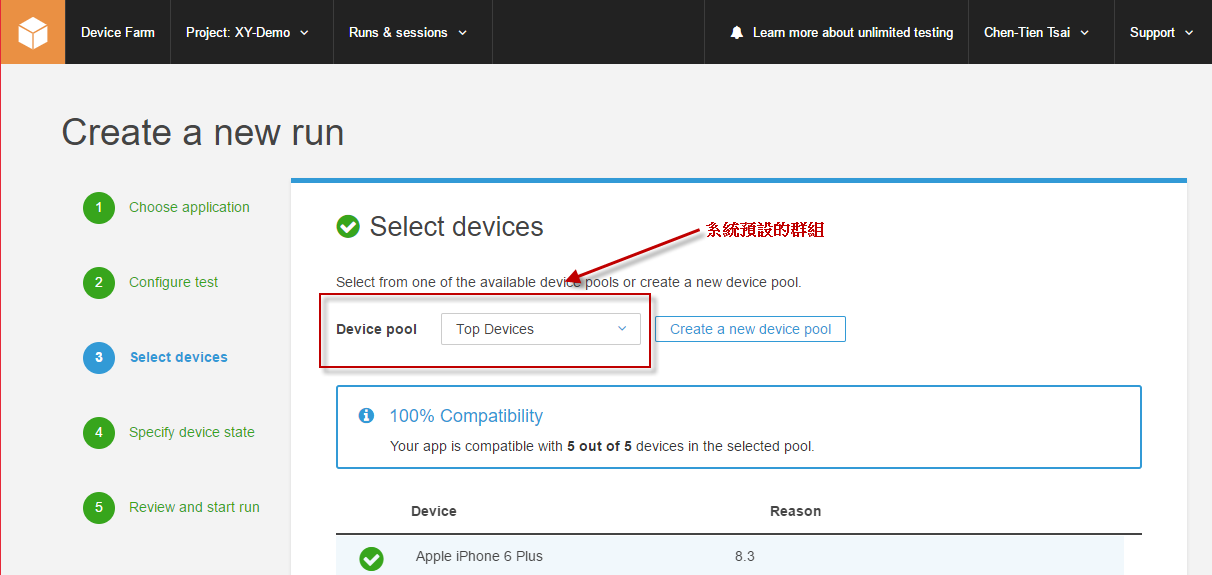
Task: Open the Support menu
Action: (x=1161, y=33)
